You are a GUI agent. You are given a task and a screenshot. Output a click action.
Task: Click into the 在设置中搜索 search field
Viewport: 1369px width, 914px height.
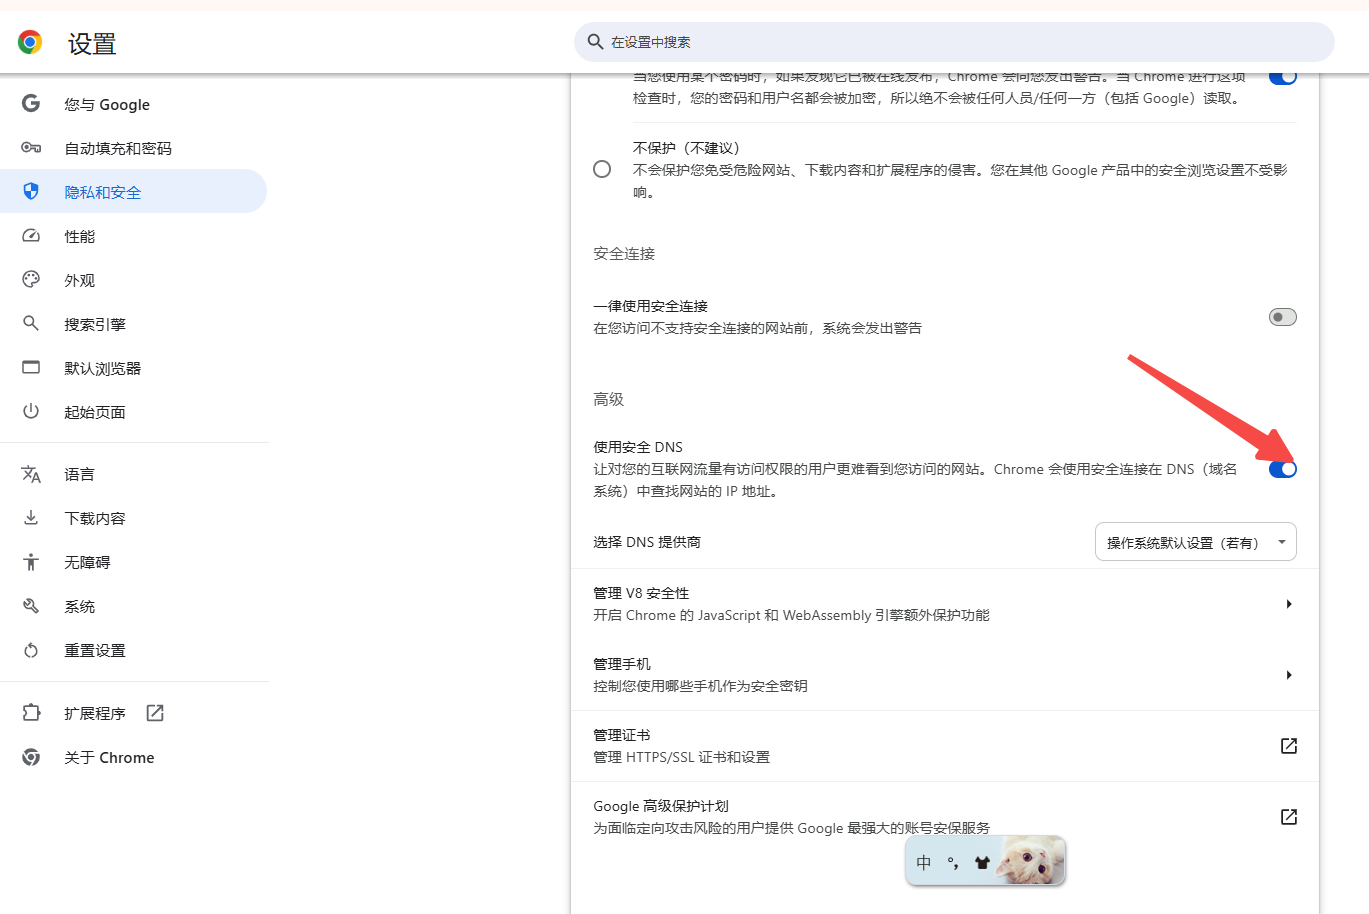(954, 42)
